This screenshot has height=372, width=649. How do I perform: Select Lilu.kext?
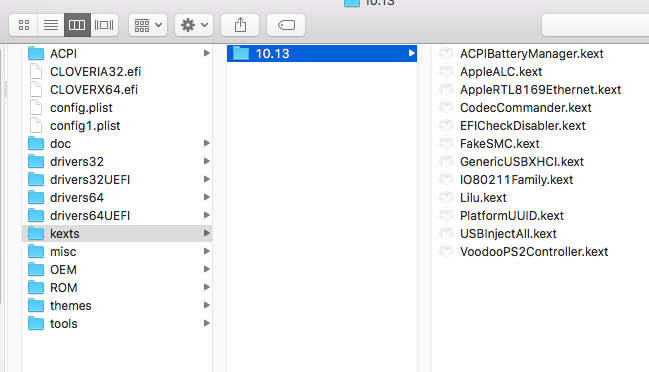(x=483, y=197)
